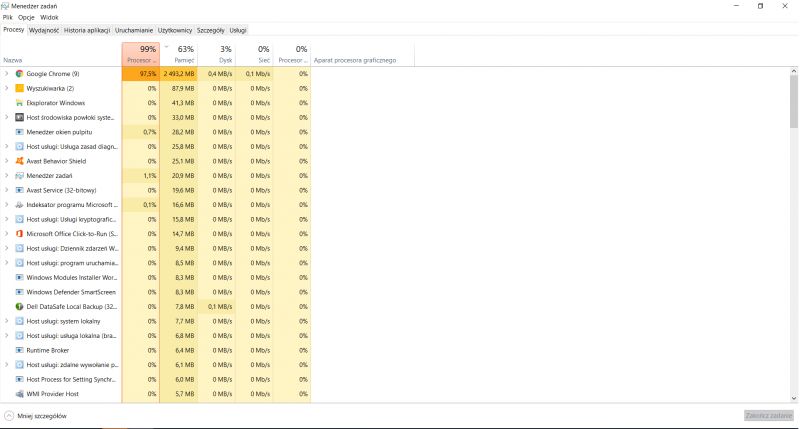Sort by 0% Sieć column header

coord(254,55)
